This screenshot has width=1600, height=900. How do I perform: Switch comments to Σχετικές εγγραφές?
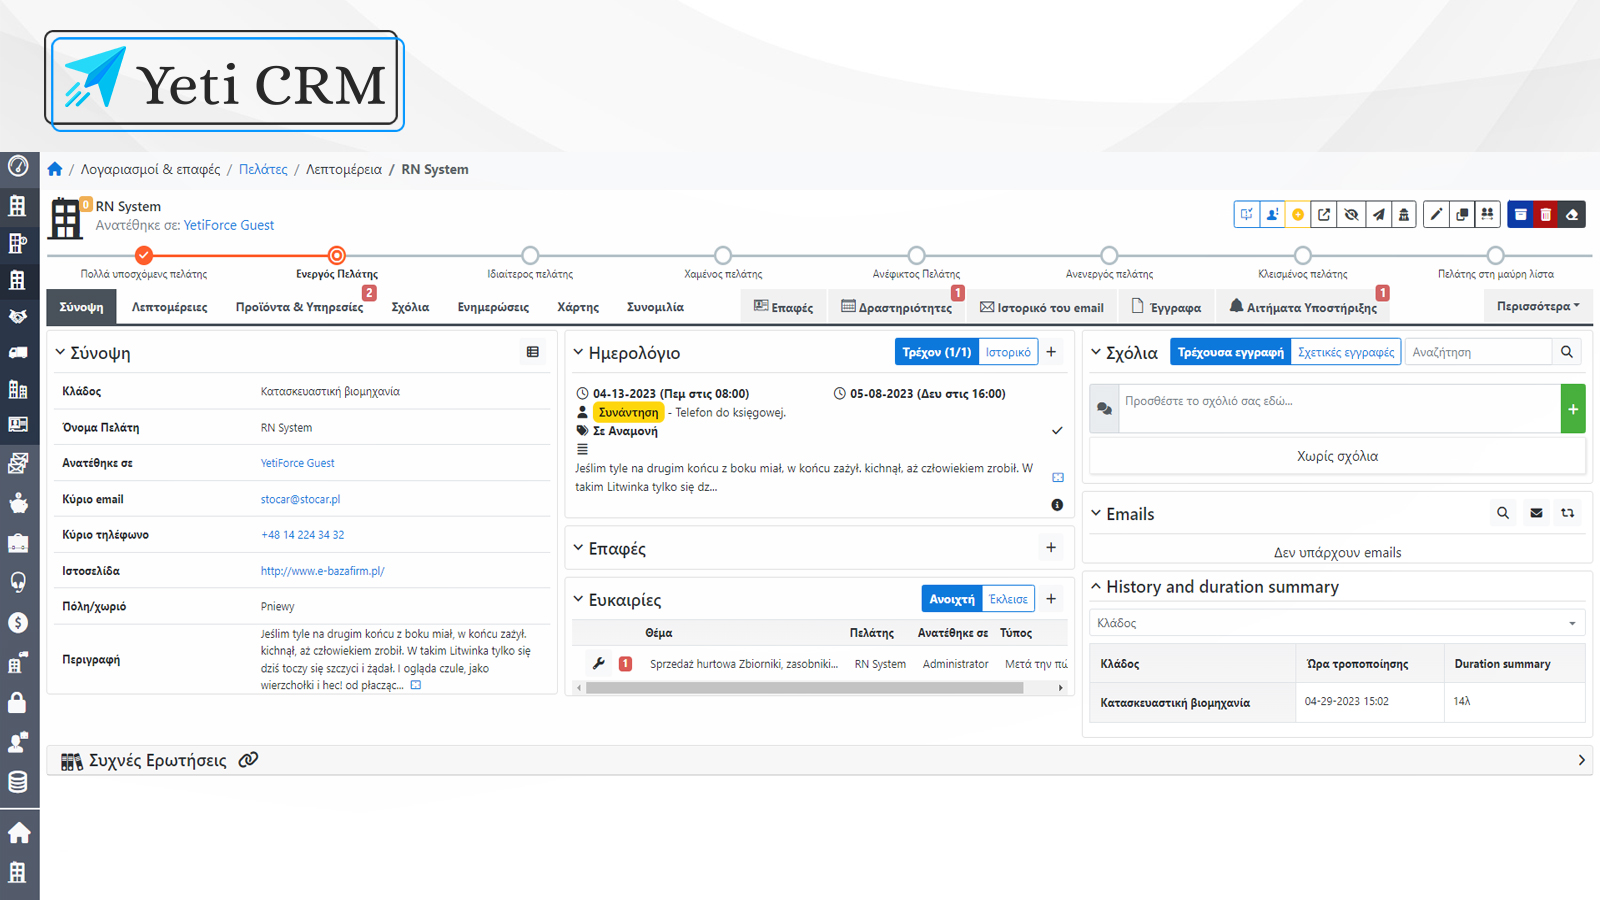click(x=1346, y=352)
